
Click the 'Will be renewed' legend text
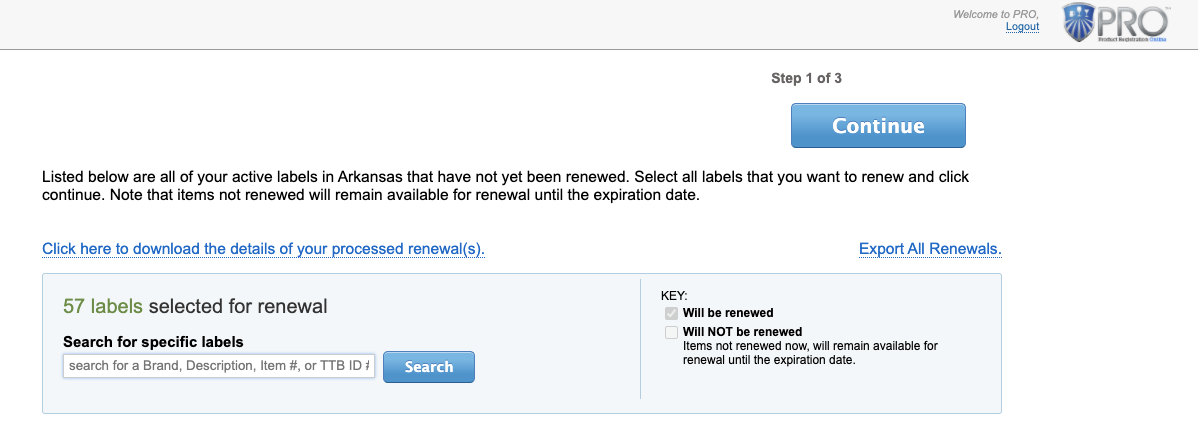[x=728, y=313]
